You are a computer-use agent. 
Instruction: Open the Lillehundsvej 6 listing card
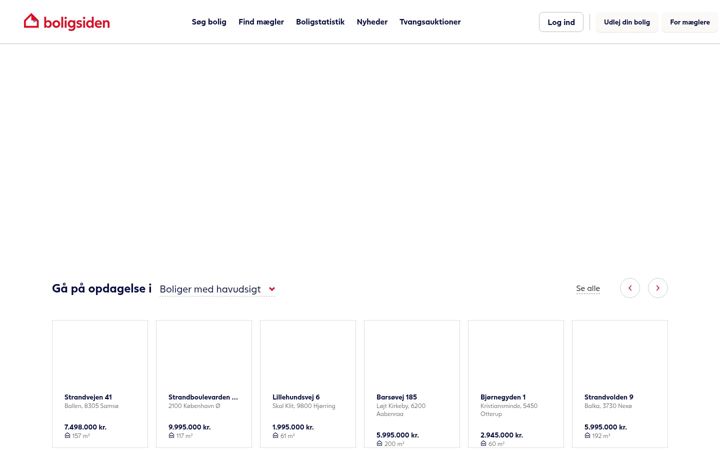pos(308,384)
